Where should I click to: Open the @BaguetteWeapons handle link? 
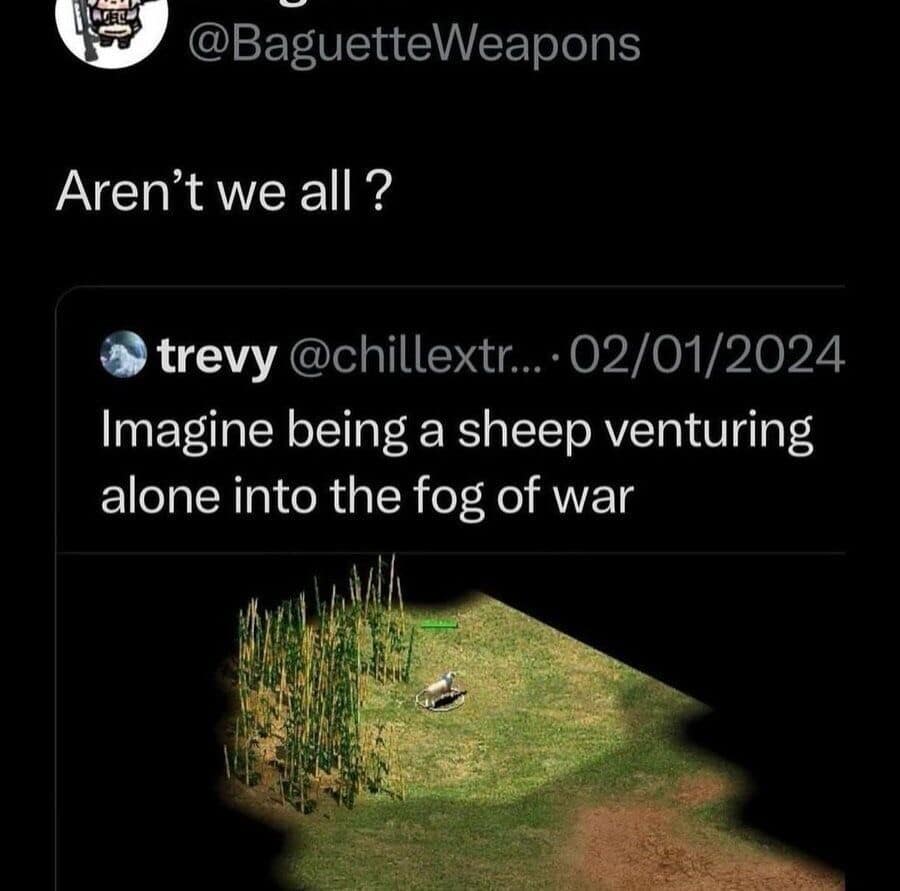tap(414, 46)
